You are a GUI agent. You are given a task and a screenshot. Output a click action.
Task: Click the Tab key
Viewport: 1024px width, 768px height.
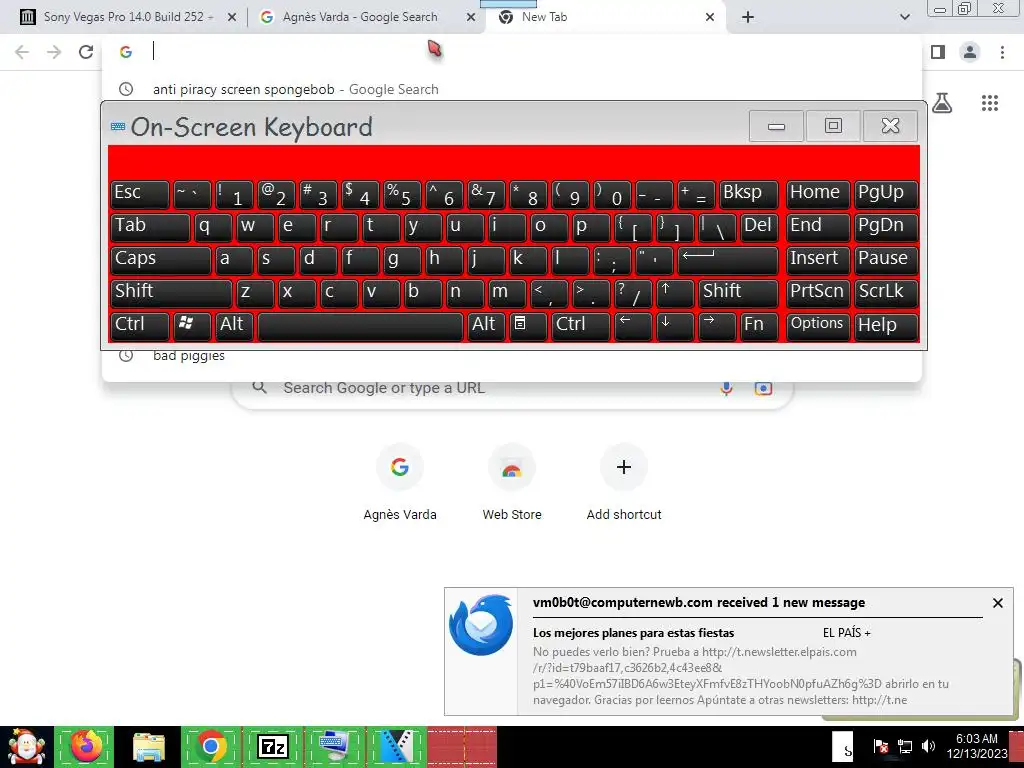point(150,228)
